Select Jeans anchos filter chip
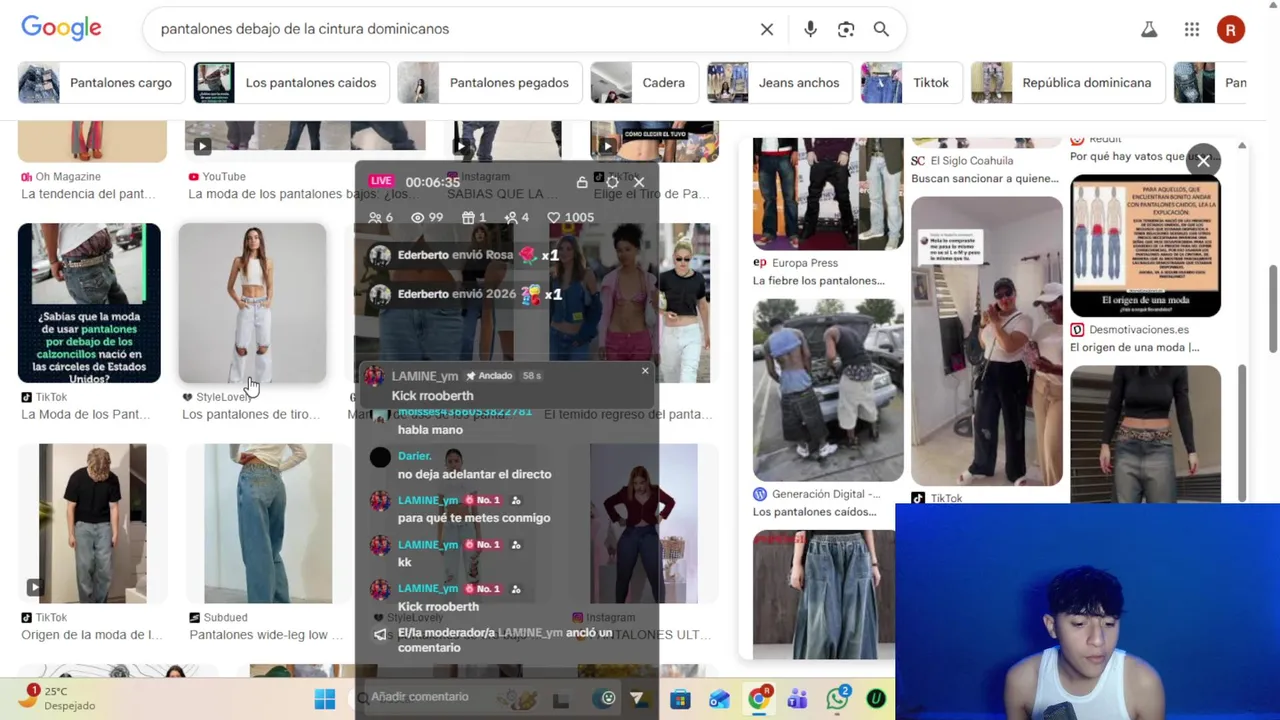 [779, 83]
